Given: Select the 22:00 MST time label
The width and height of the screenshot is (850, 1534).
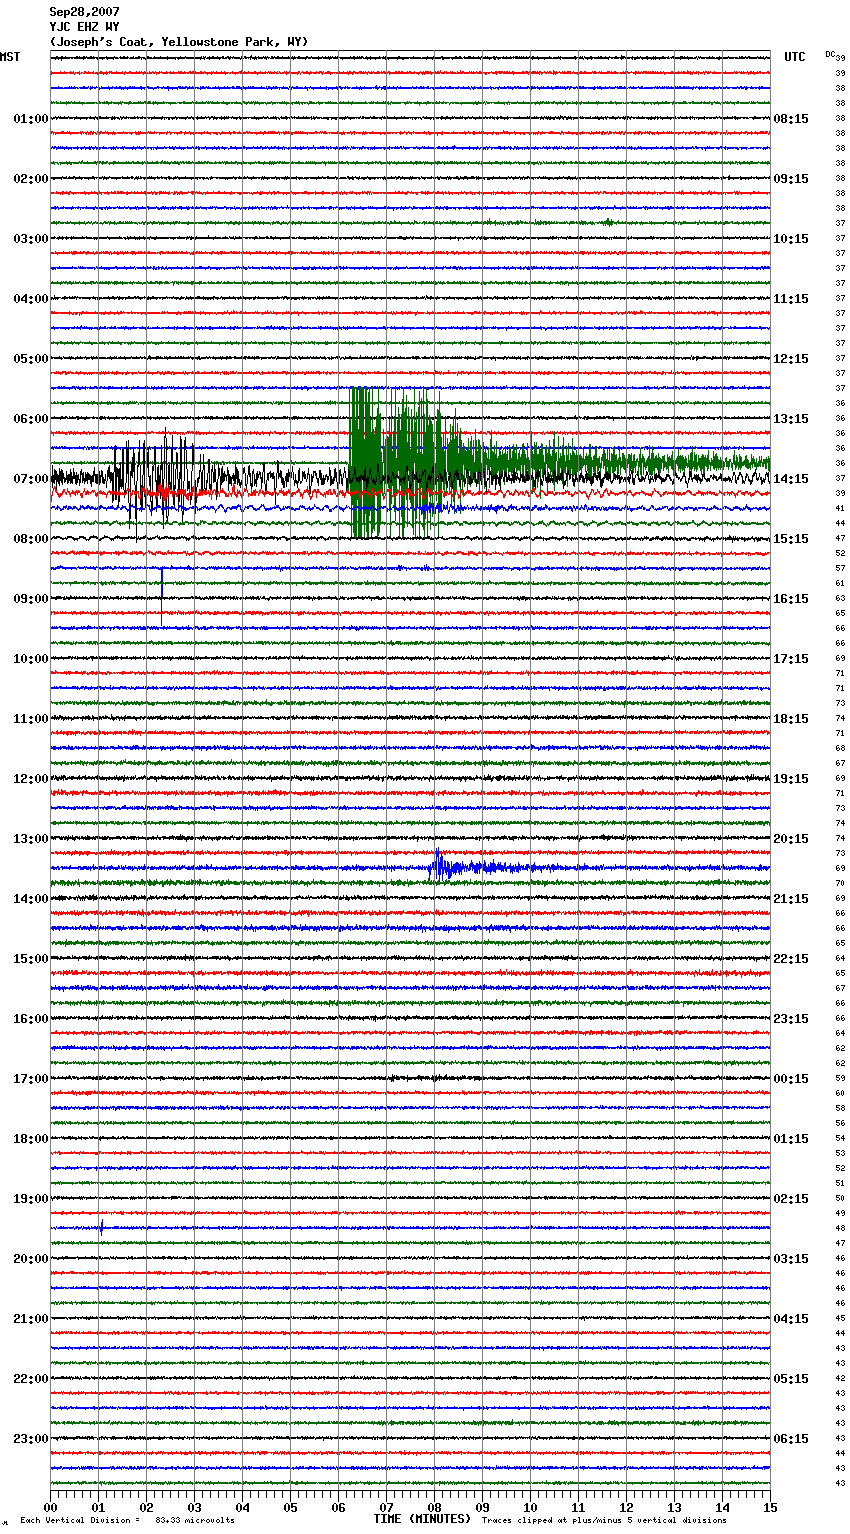Looking at the screenshot, I should pos(31,1379).
